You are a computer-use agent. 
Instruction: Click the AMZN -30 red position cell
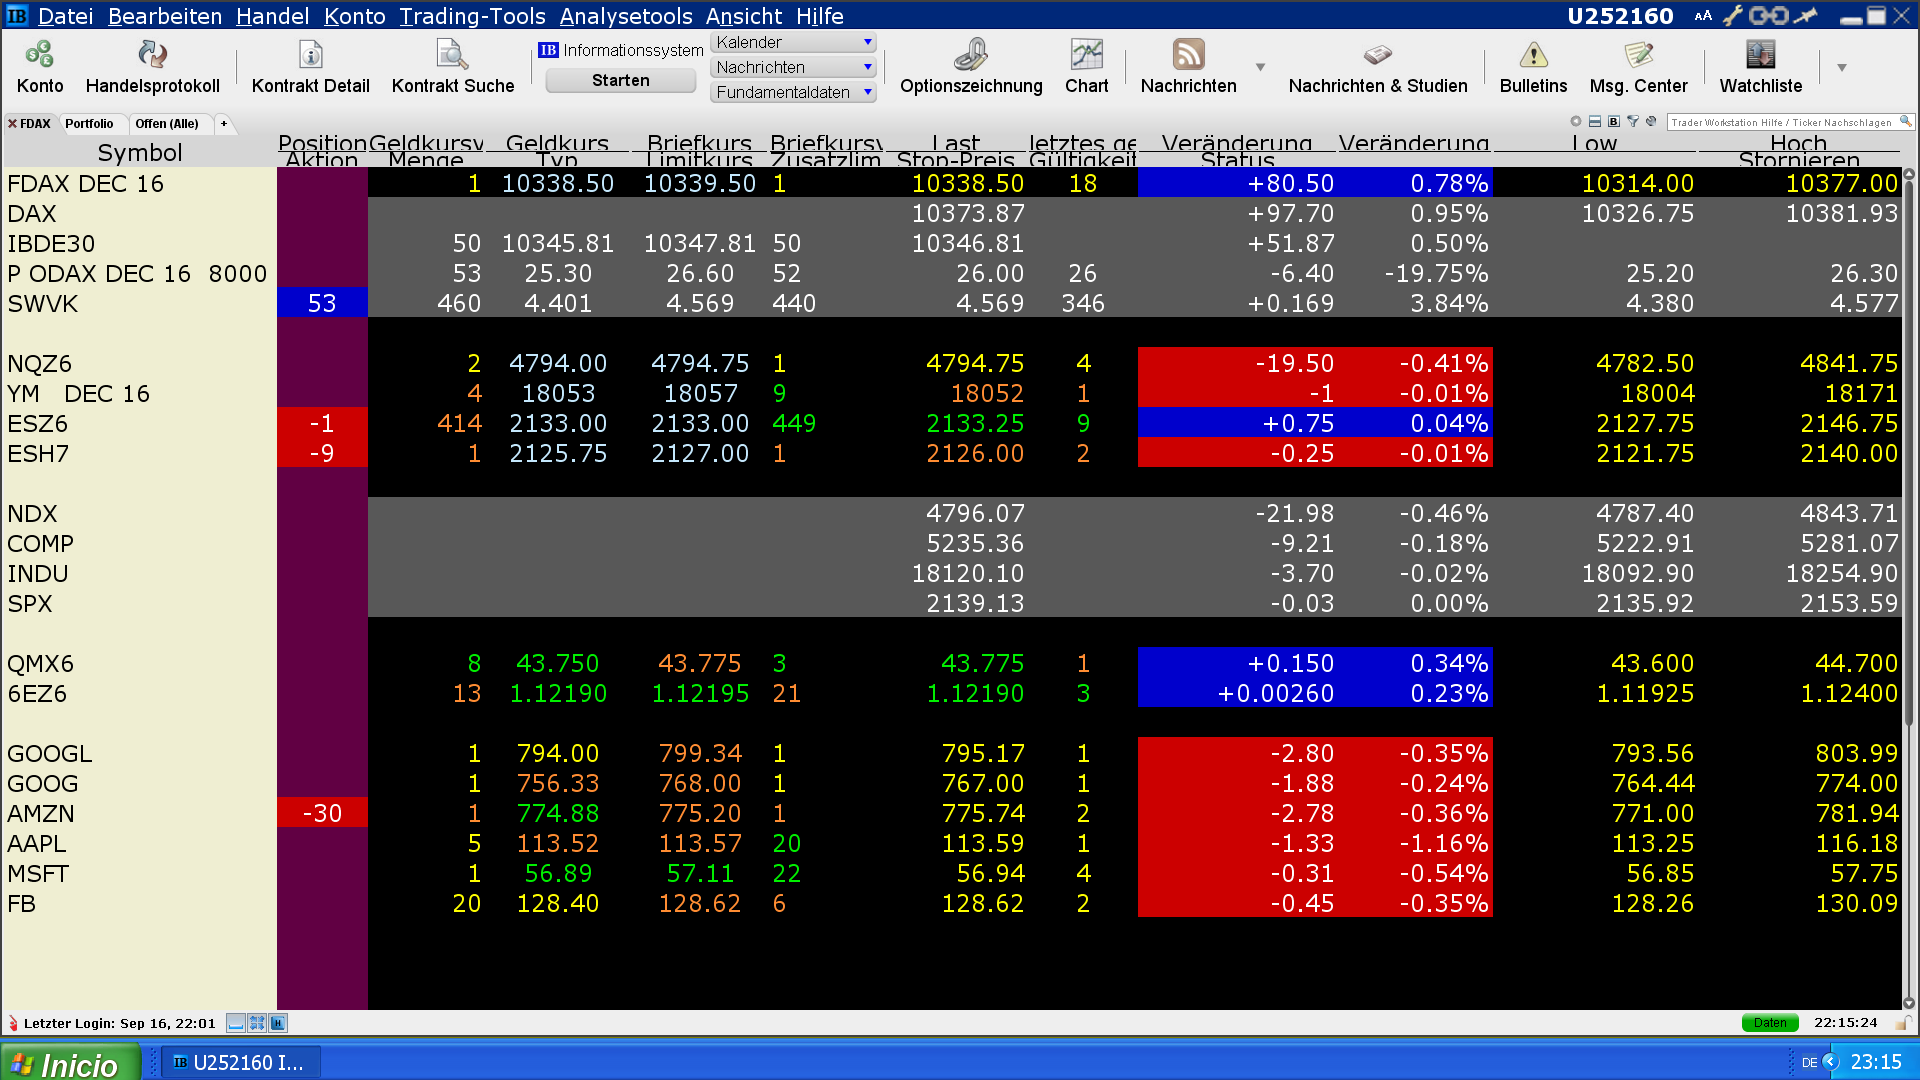point(322,813)
